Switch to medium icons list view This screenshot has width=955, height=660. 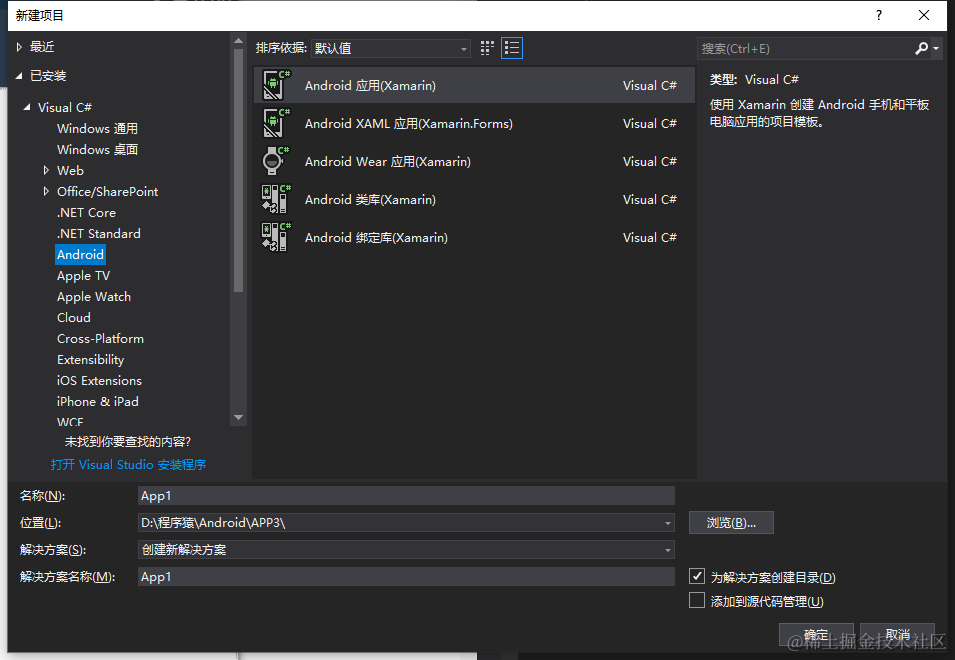tap(512, 48)
